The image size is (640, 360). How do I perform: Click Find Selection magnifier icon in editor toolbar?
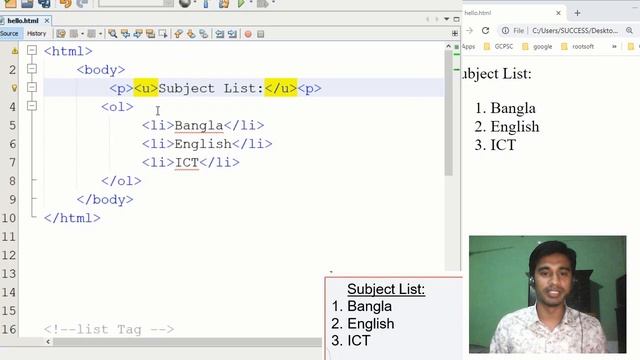[113, 34]
